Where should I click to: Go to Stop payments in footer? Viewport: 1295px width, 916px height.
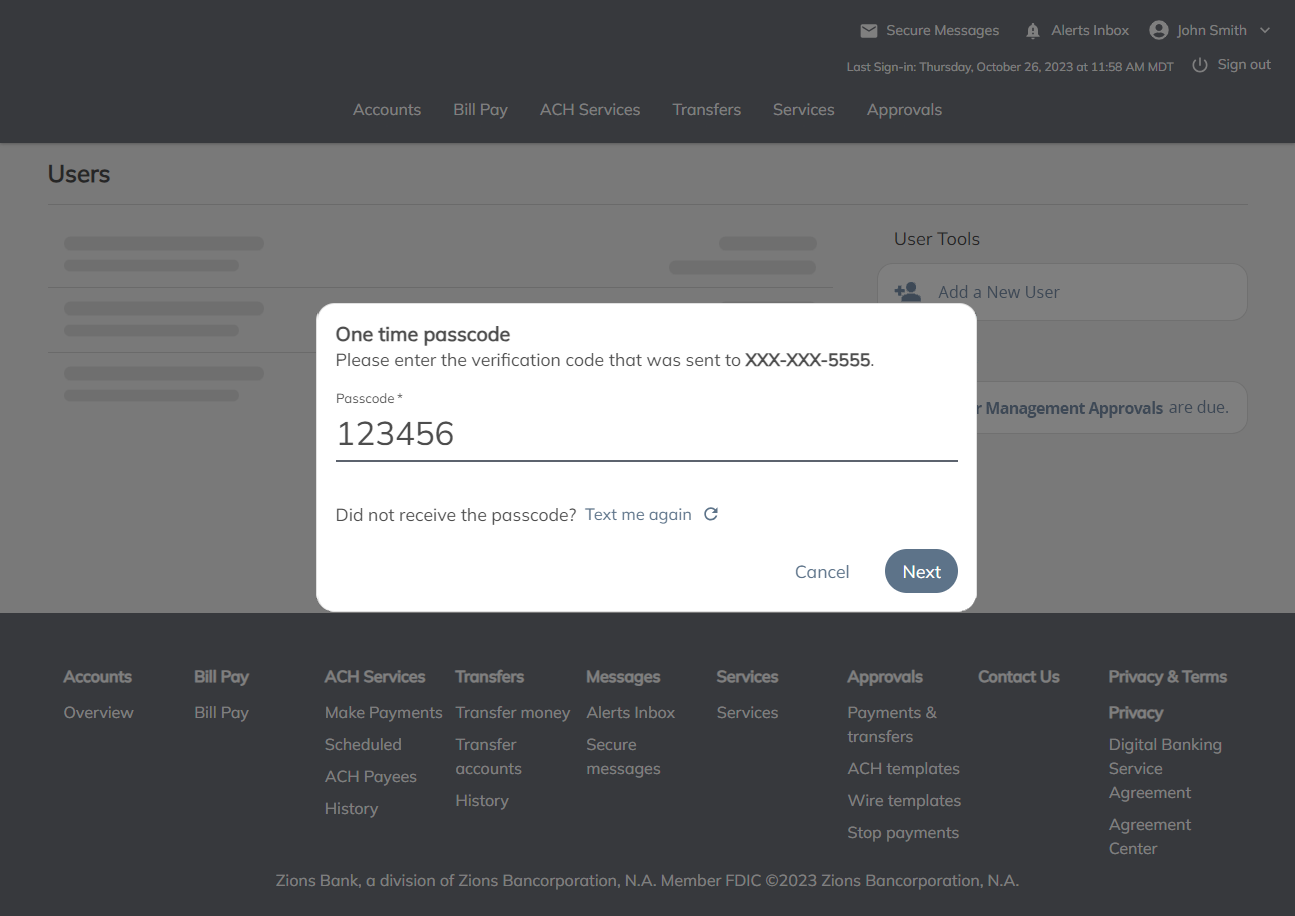click(x=903, y=832)
